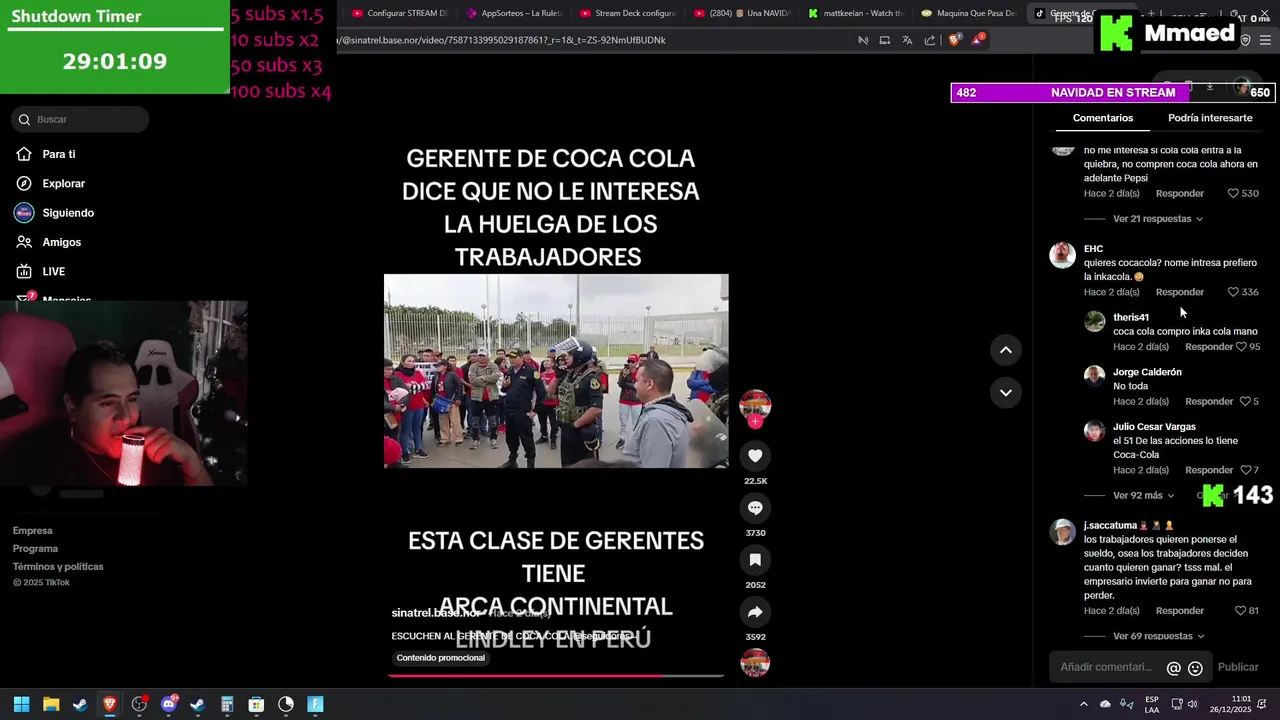This screenshot has height=720, width=1280.
Task: Like theris41's comment with 95 likes
Action: (x=1241, y=347)
